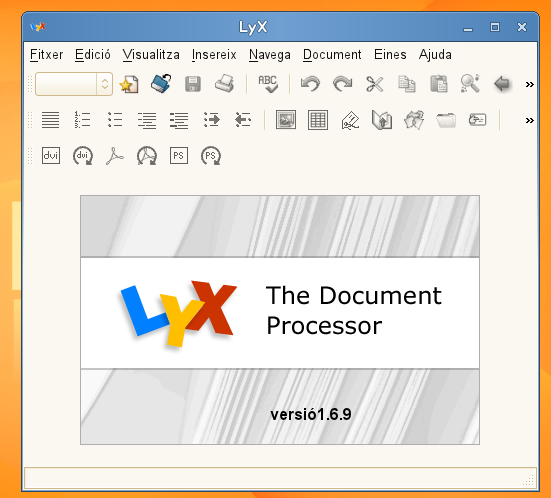The height and width of the screenshot is (498, 551).
Task: Increase the paragraph depth
Action: 212,120
